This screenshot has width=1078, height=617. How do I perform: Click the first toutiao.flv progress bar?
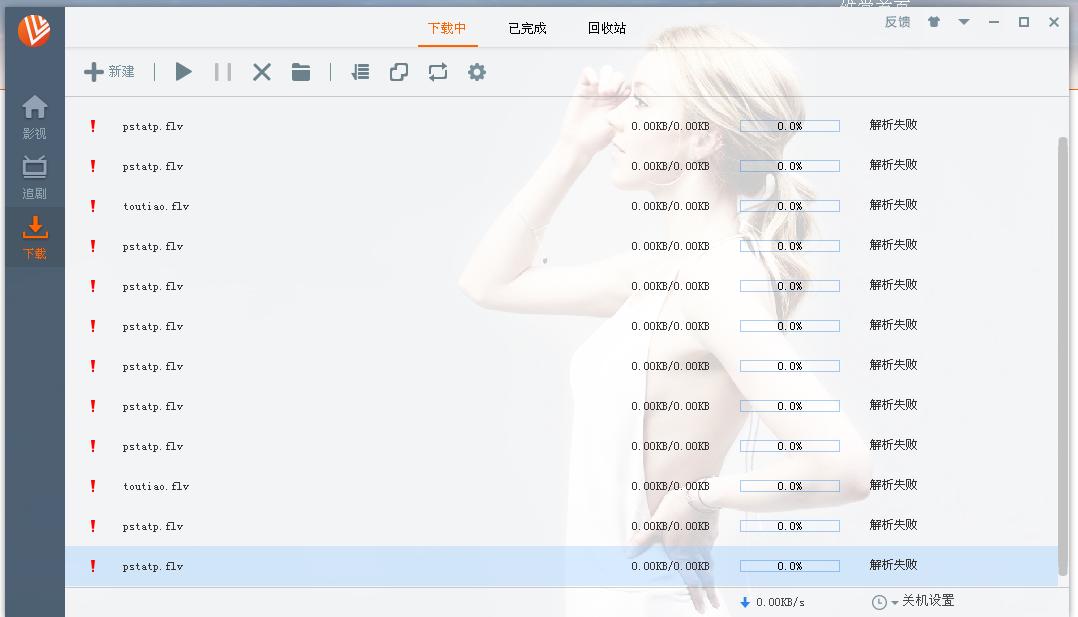[789, 206]
